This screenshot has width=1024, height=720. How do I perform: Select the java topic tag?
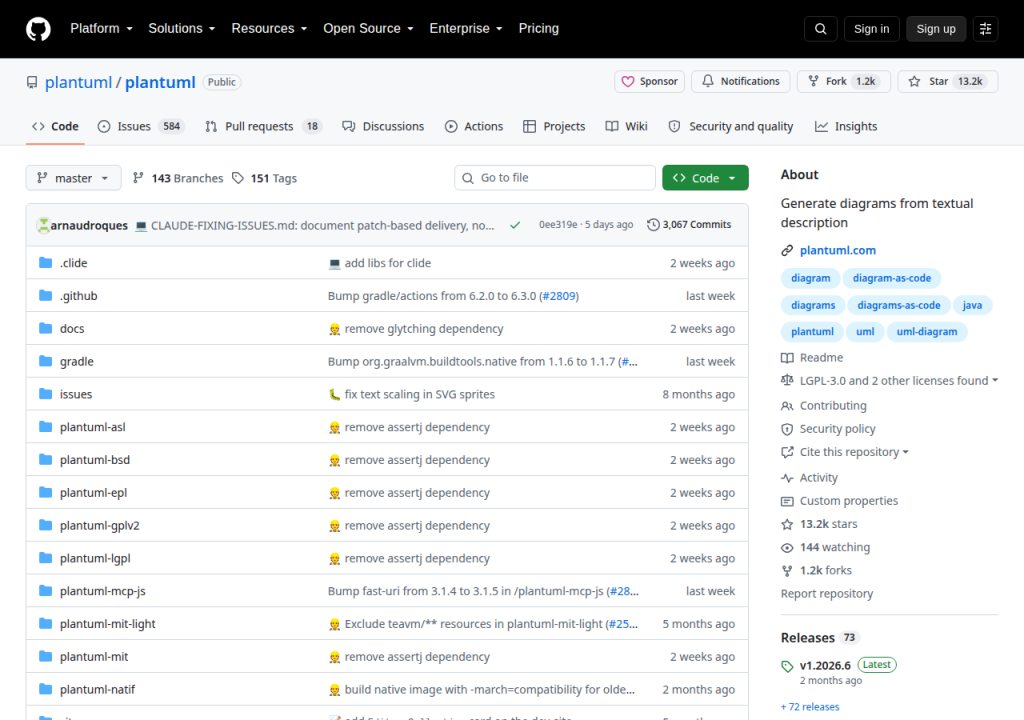tap(972, 305)
